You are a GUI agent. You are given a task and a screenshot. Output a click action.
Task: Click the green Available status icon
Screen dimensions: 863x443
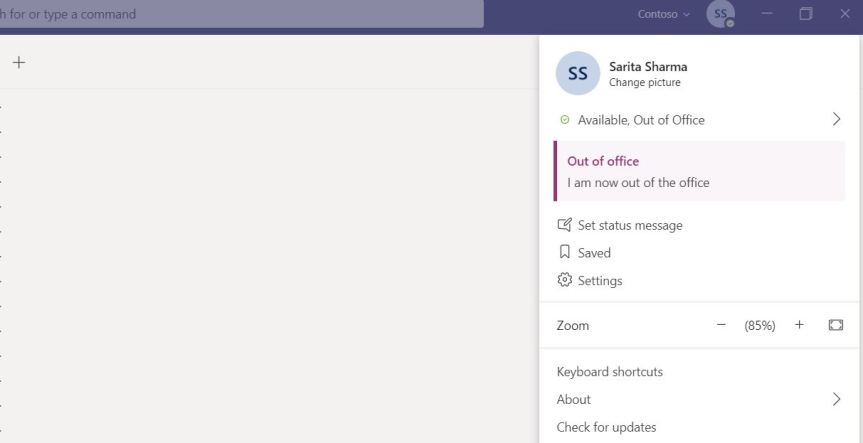tap(565, 120)
